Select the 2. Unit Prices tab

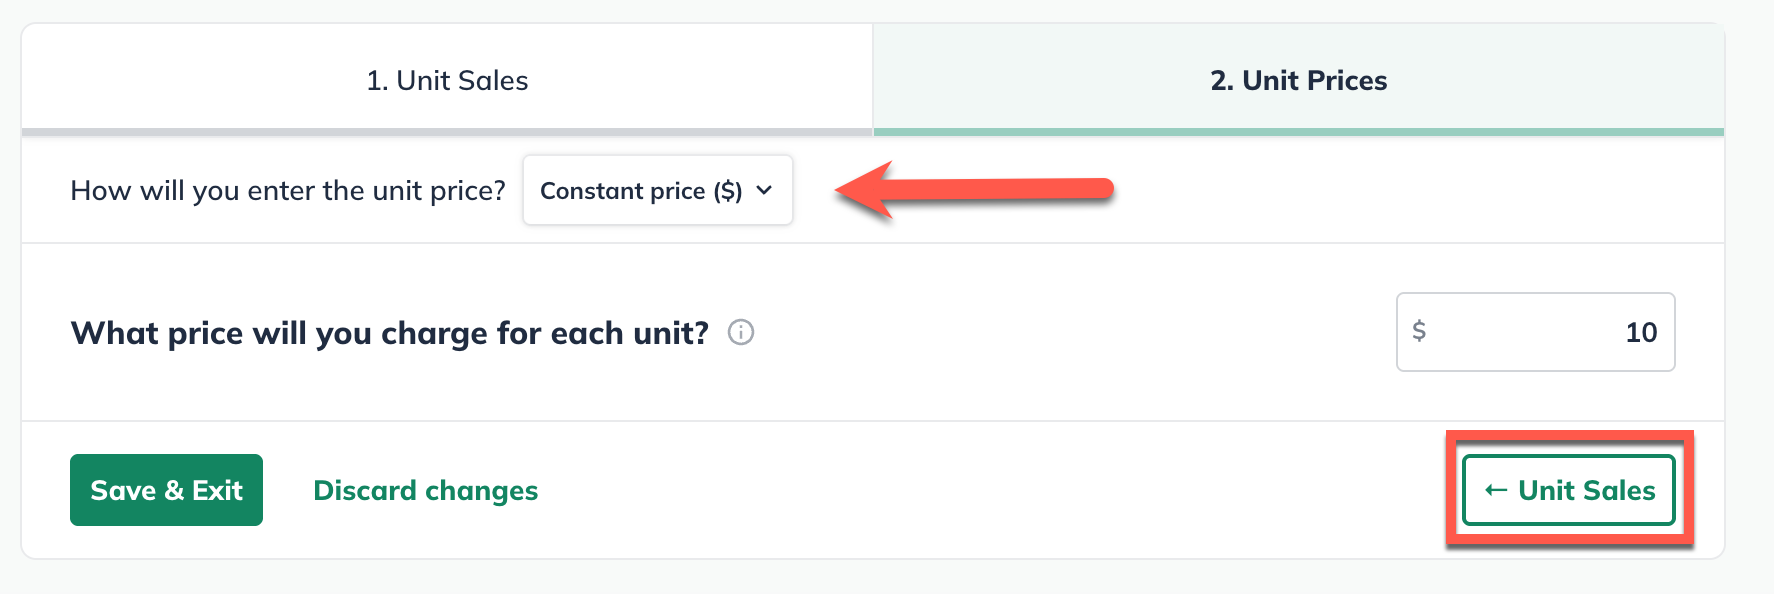[x=1298, y=80]
